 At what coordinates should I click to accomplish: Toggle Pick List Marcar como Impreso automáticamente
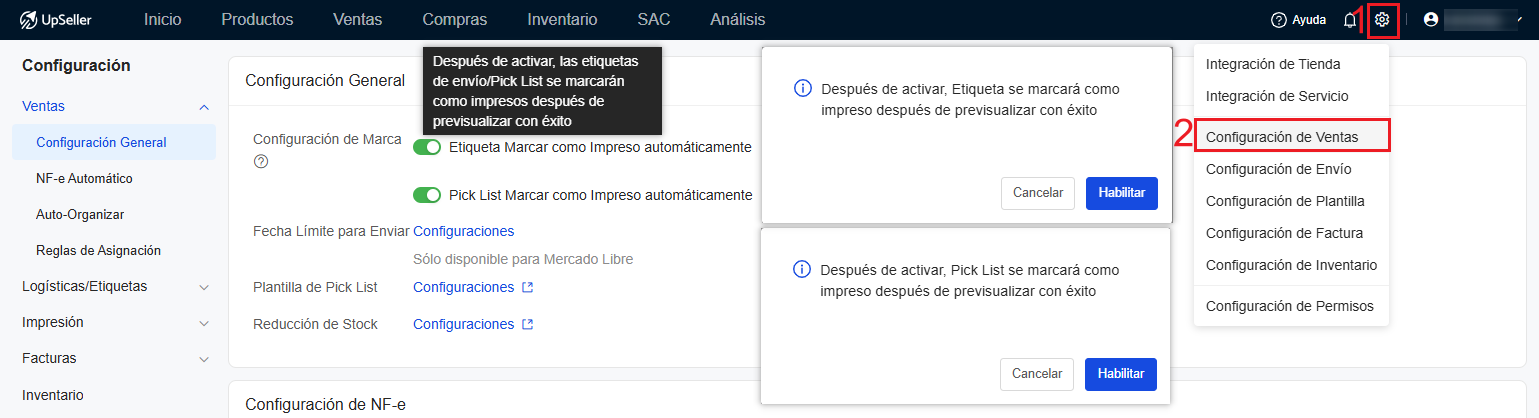click(427, 195)
